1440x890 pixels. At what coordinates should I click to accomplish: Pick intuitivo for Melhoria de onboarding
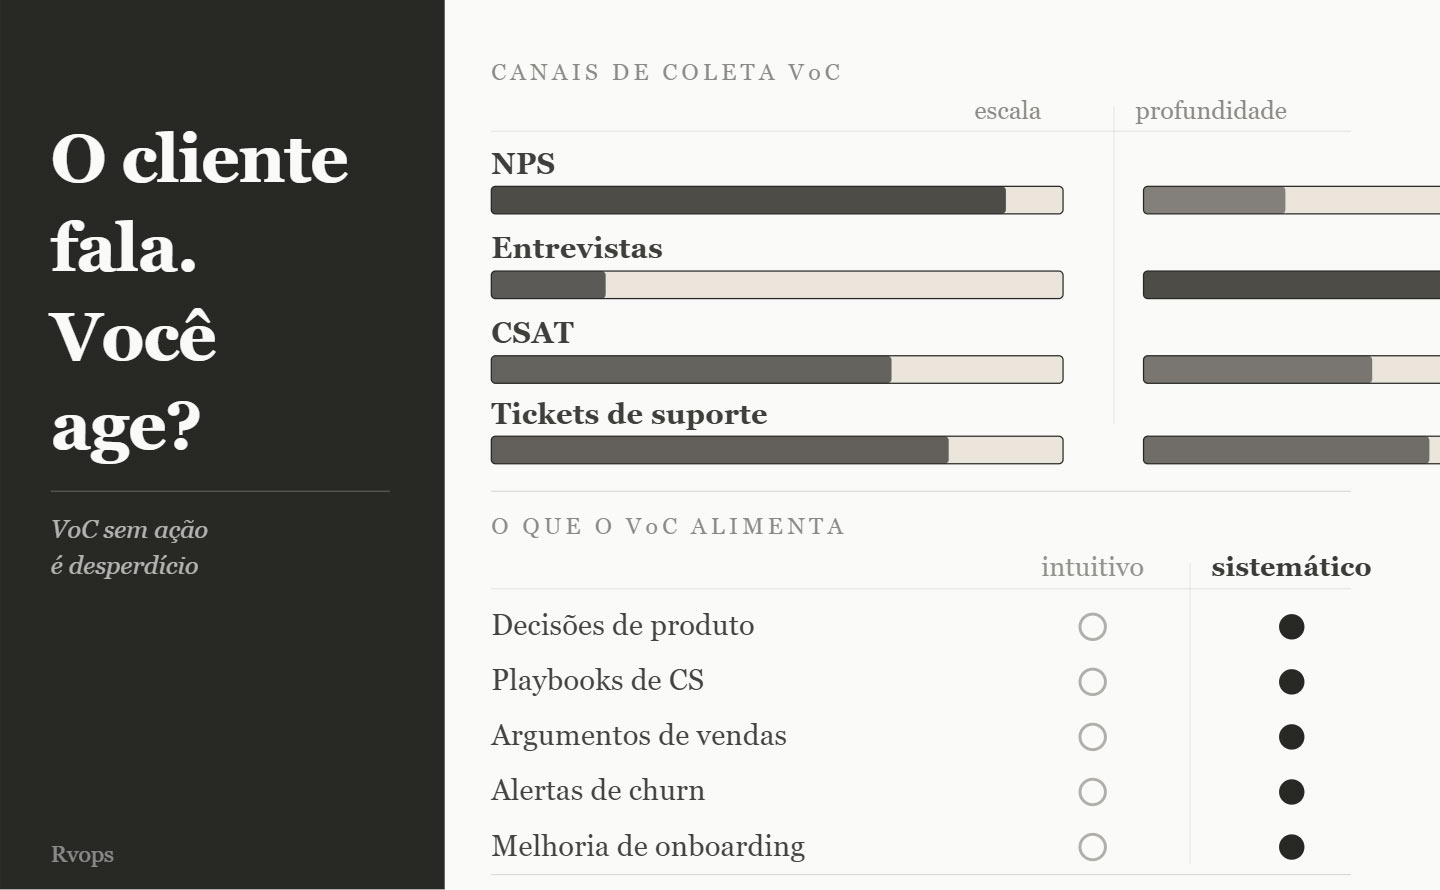click(x=1092, y=847)
